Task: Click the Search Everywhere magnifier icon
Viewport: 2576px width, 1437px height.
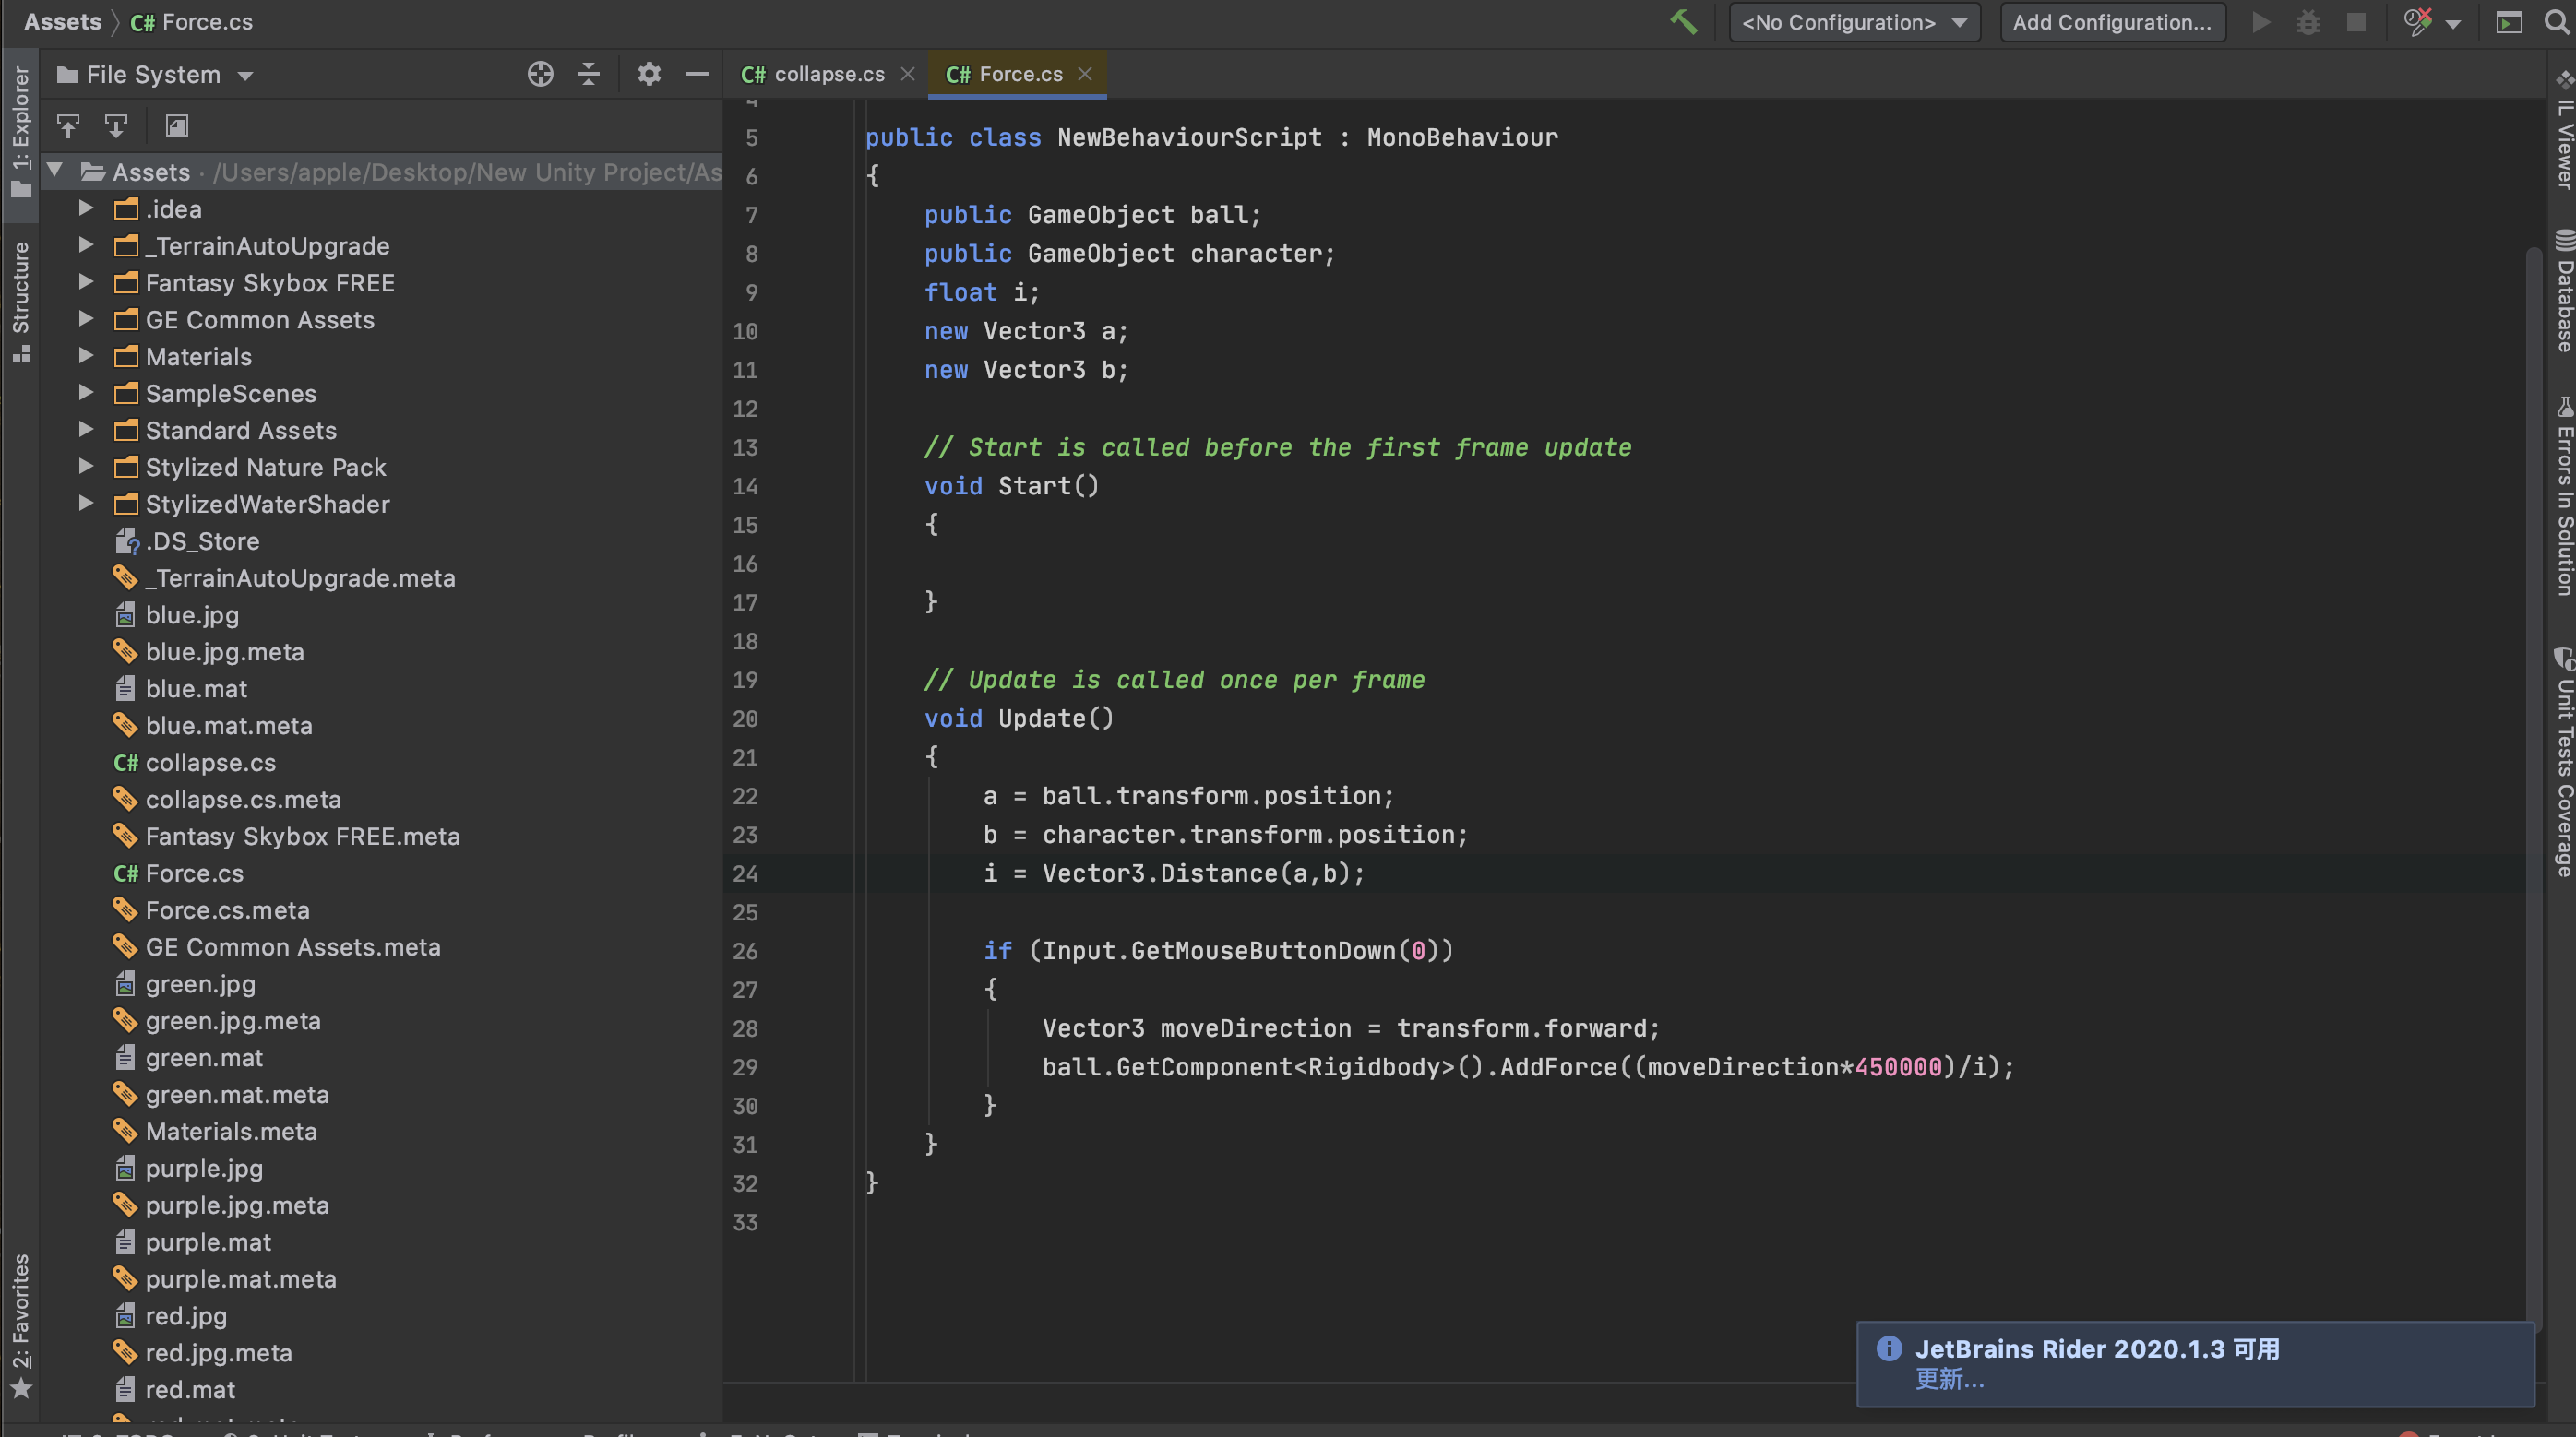Action: pos(2556,22)
